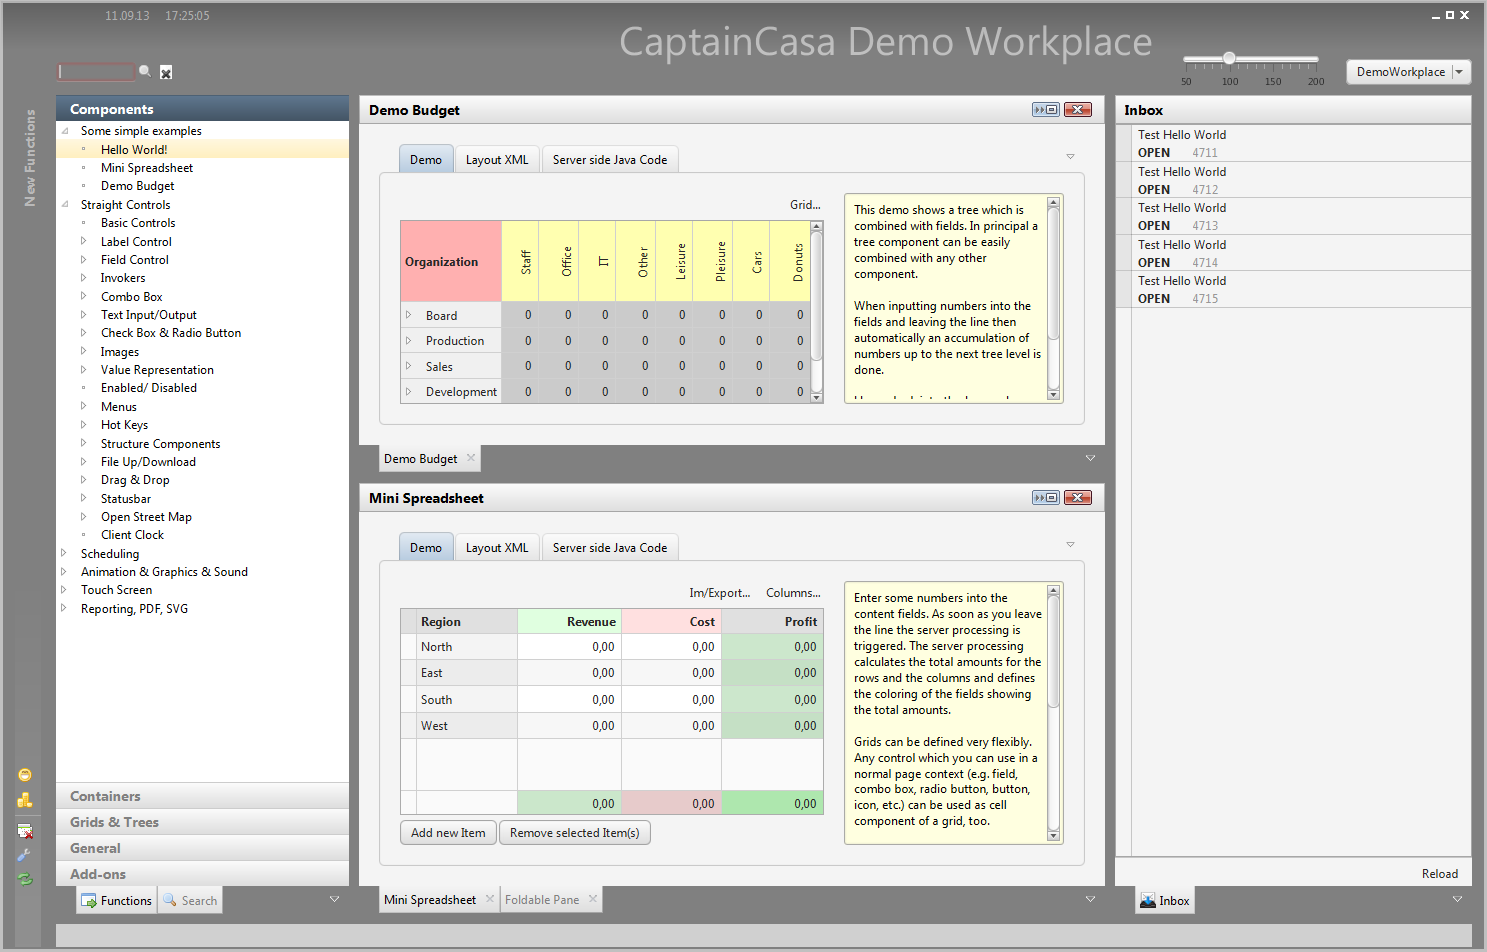Click the zoom slider handle at top
The height and width of the screenshot is (952, 1487).
(x=1229, y=59)
